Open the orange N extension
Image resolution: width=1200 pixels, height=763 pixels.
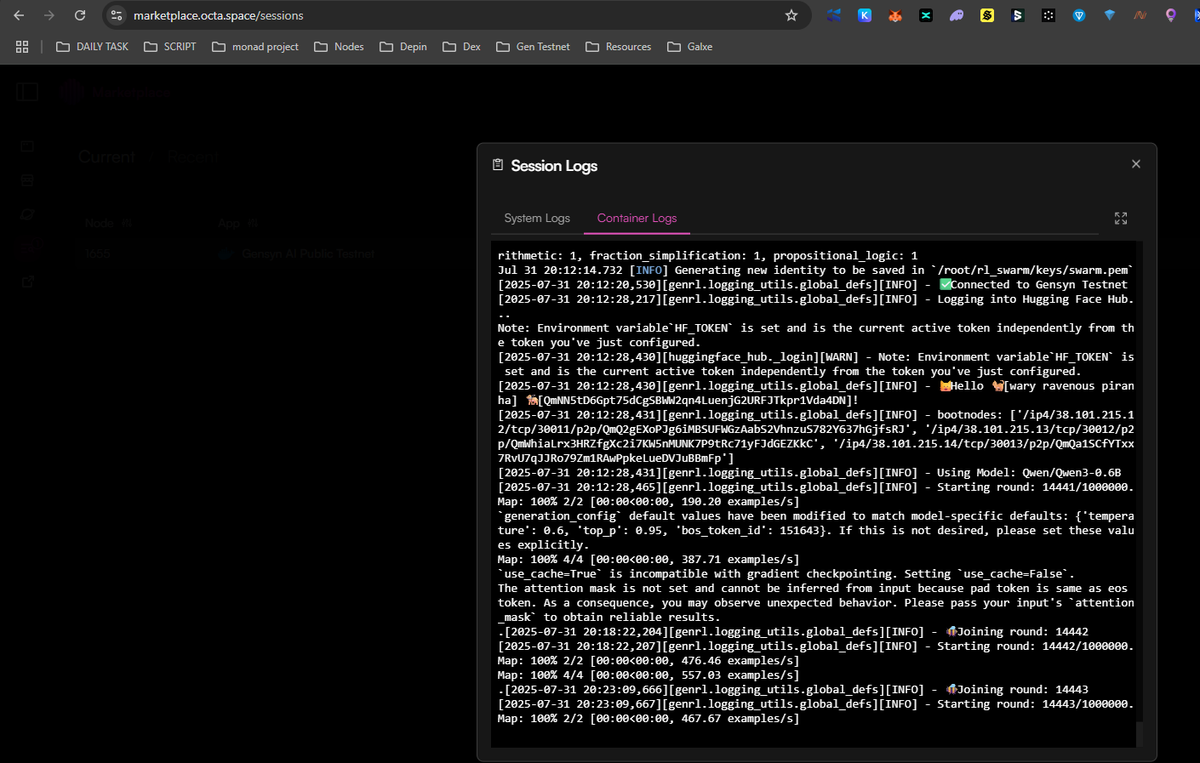tap(1140, 15)
